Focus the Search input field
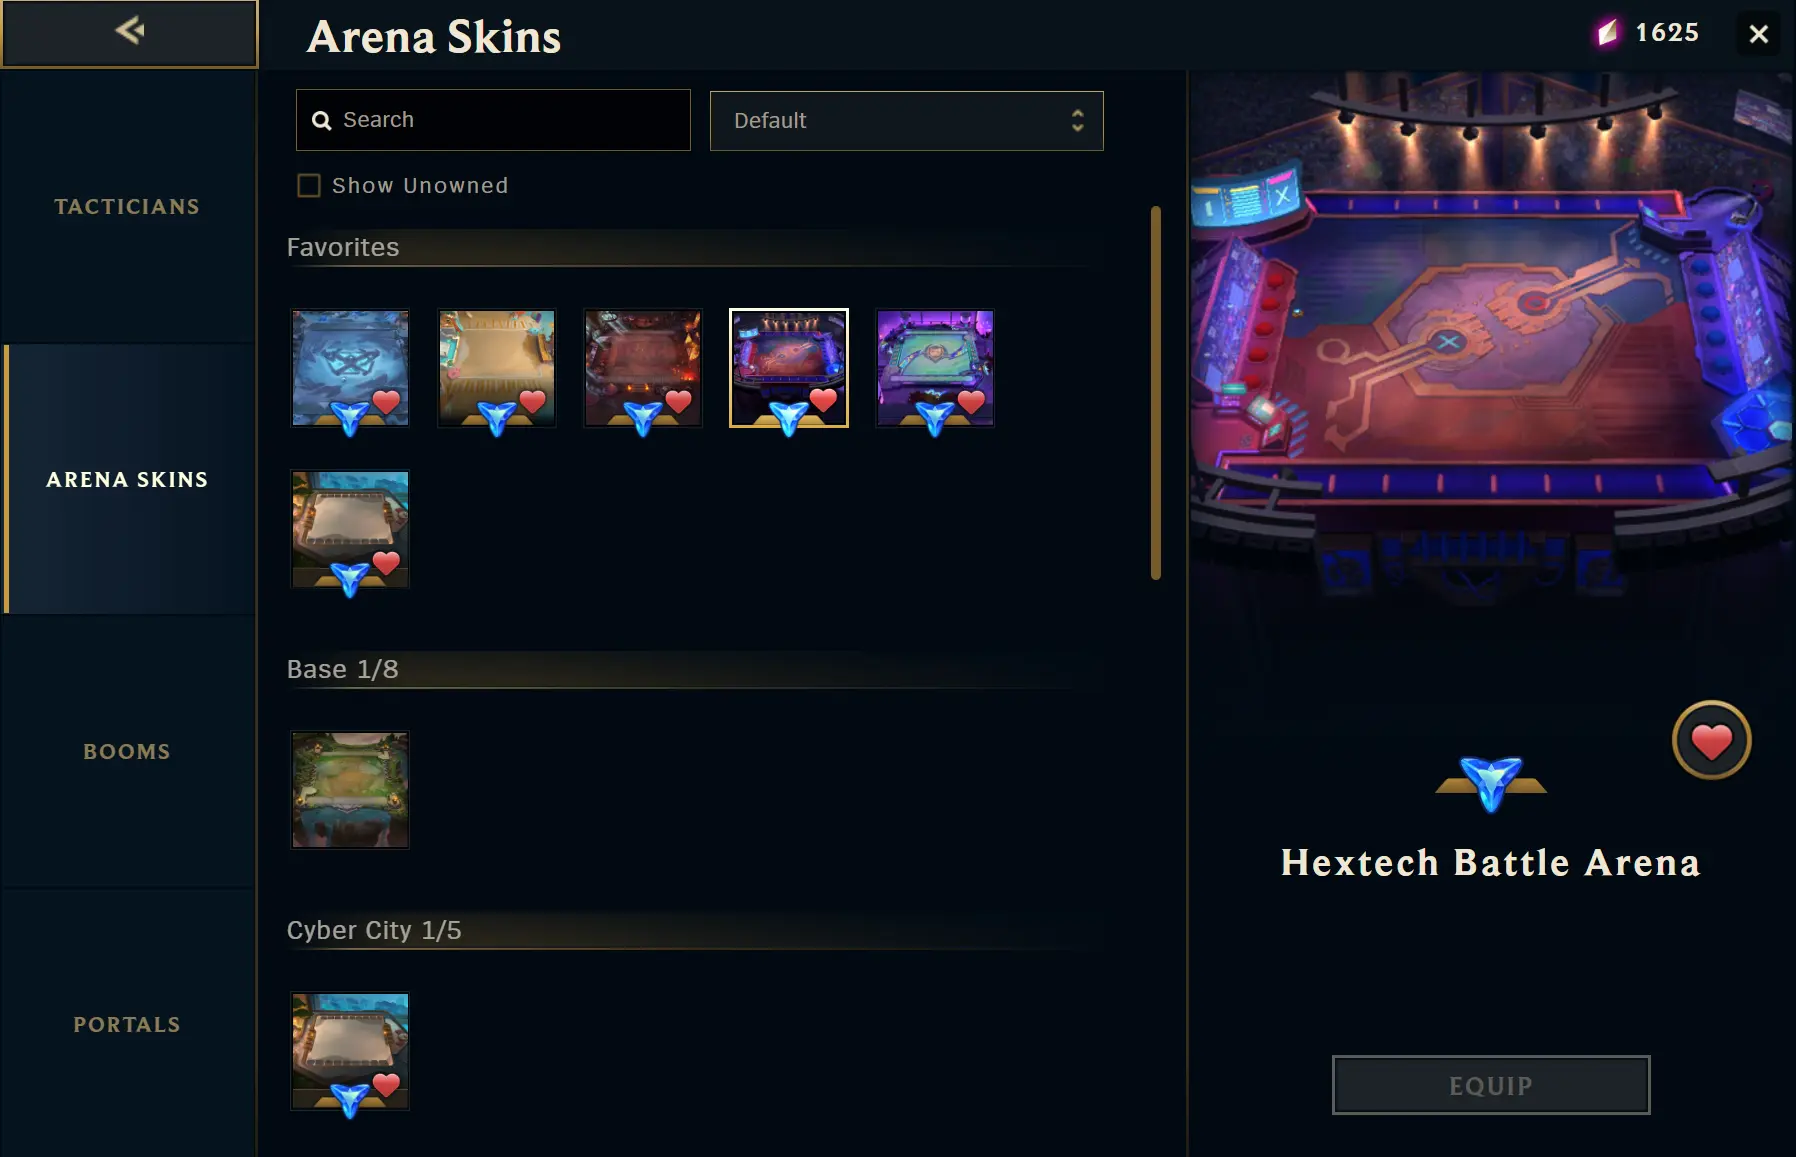This screenshot has height=1157, width=1796. click(493, 120)
